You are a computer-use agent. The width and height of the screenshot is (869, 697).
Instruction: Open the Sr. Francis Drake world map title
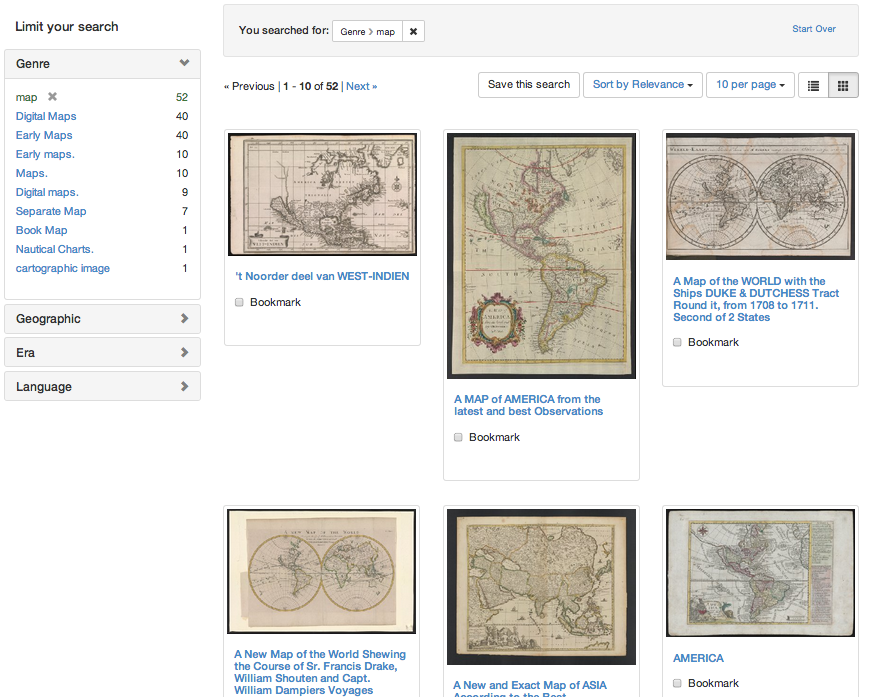pyautogui.click(x=320, y=672)
